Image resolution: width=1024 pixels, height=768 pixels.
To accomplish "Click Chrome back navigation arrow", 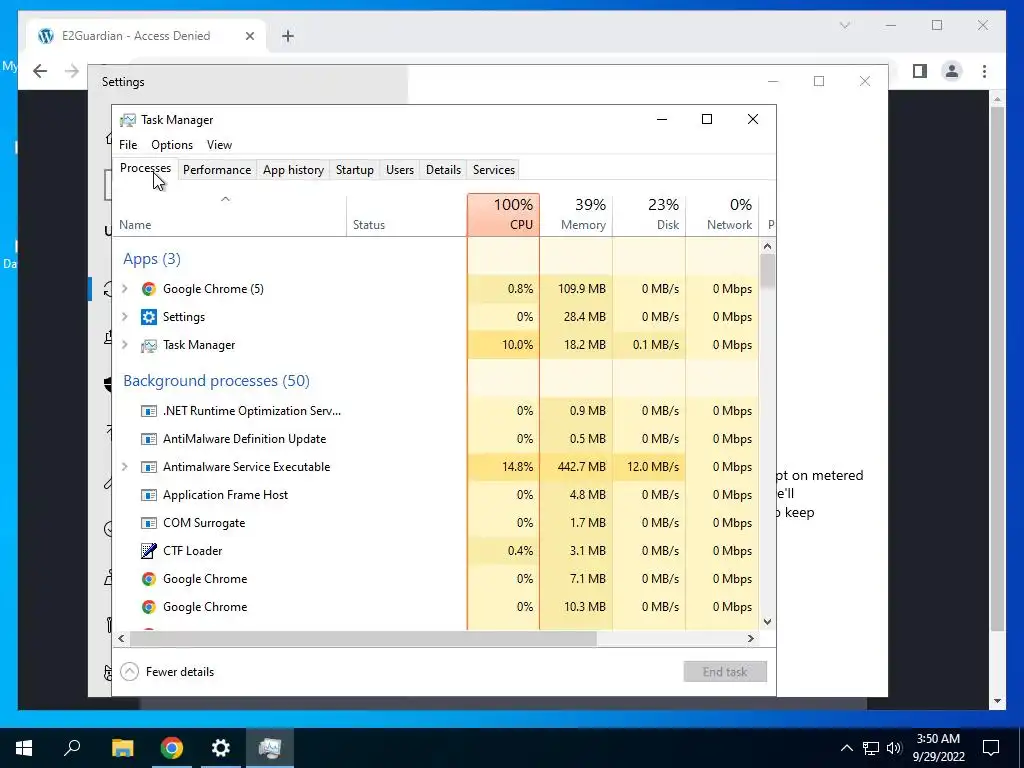I will click(40, 71).
